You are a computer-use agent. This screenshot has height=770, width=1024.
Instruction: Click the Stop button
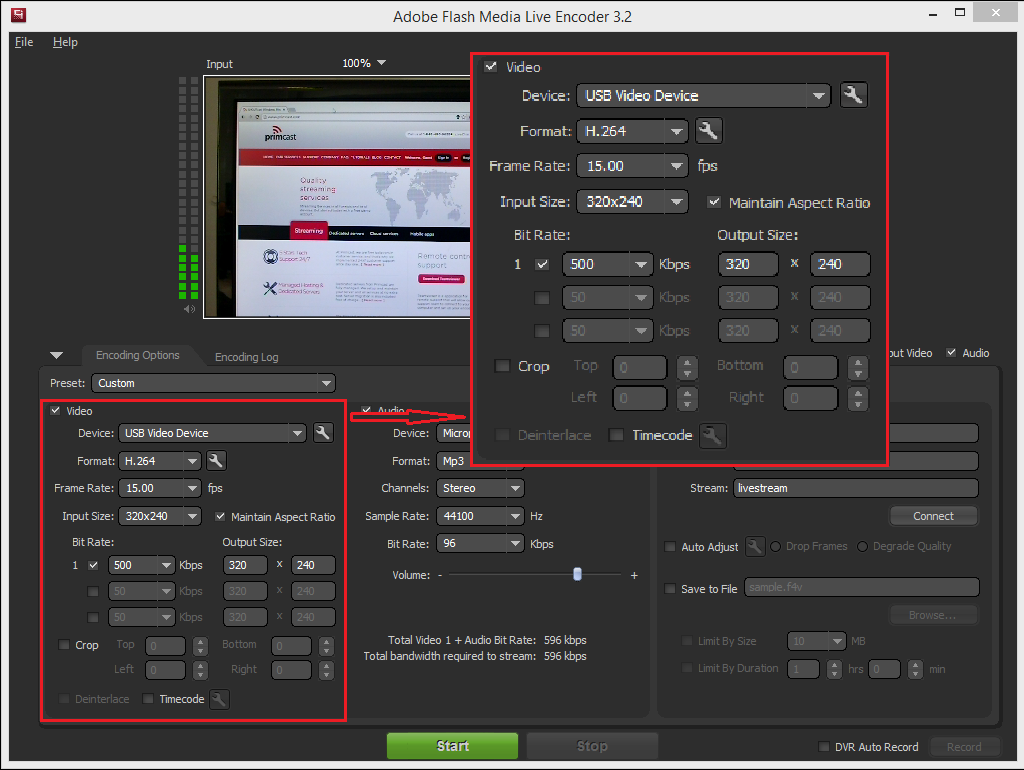pos(592,746)
